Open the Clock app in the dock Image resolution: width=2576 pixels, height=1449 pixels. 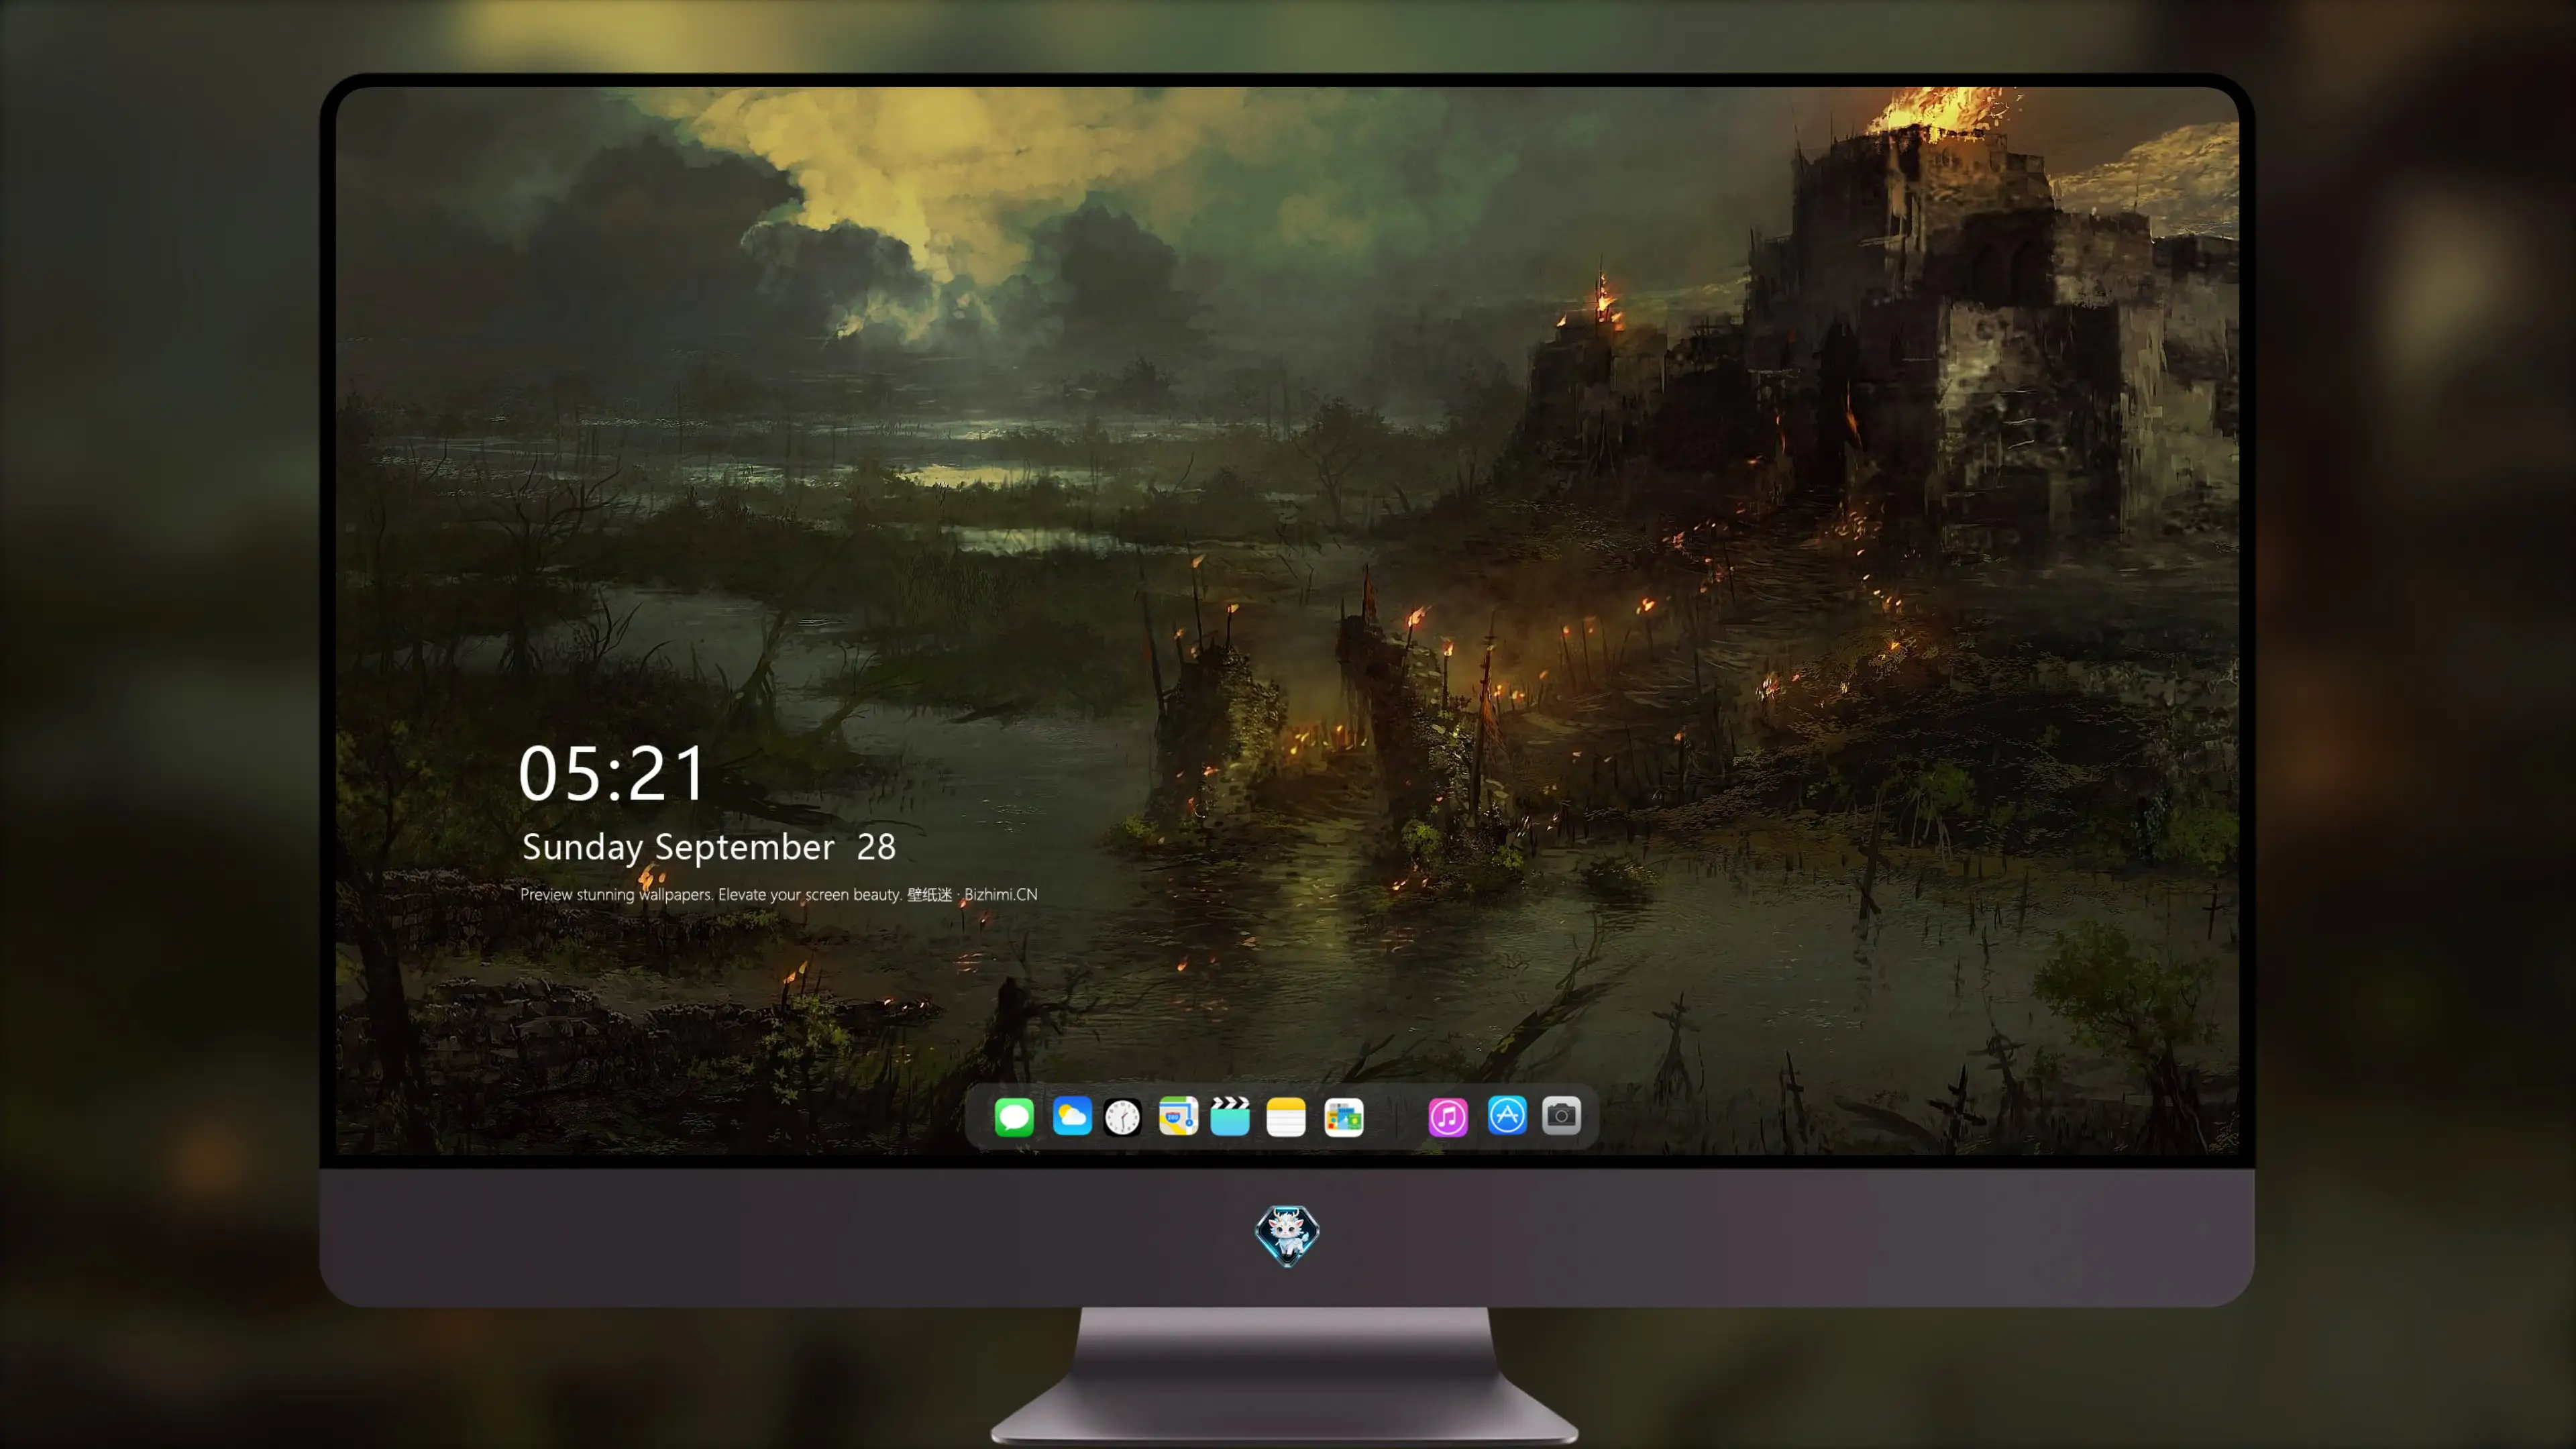1122,1117
